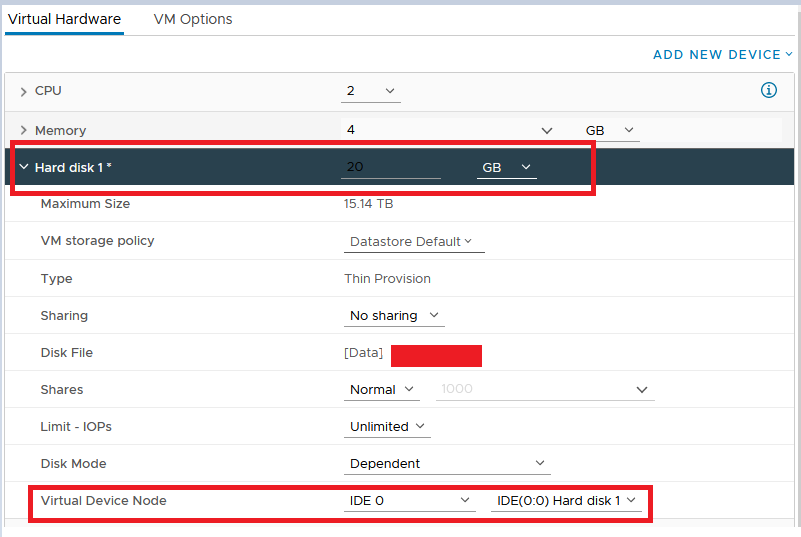Click the hard disk size field
Screen dimensions: 801x537
coord(391,168)
